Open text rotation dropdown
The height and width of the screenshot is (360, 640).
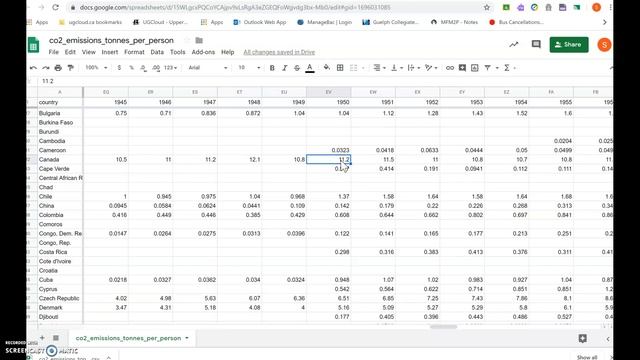tap(431, 68)
